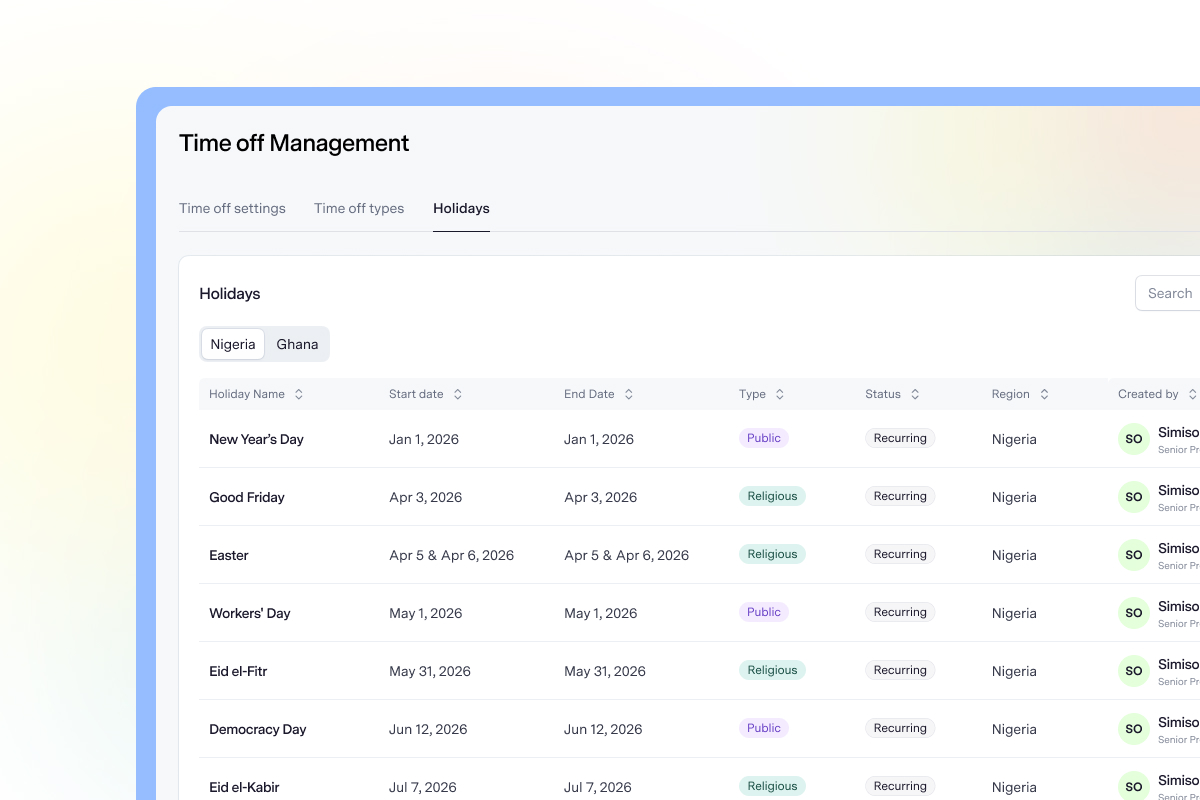Click start date Jan 1, 2026

click(x=424, y=439)
